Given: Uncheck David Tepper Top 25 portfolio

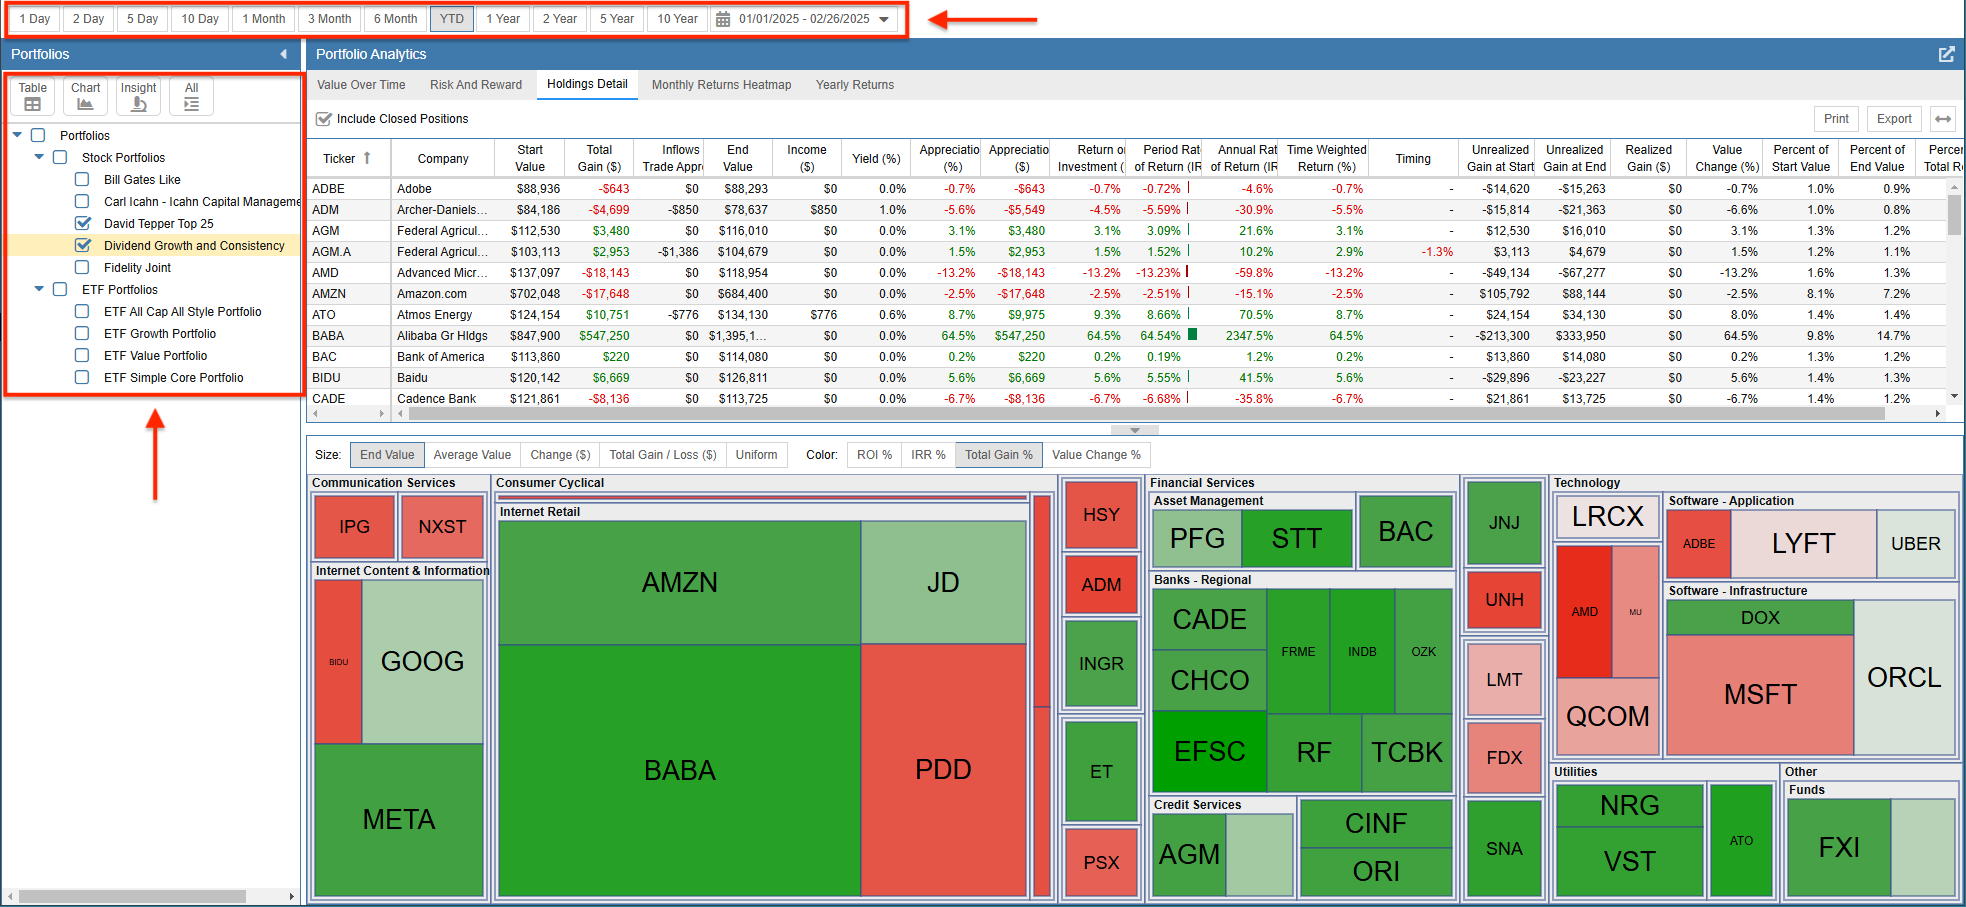Looking at the screenshot, I should 83,223.
